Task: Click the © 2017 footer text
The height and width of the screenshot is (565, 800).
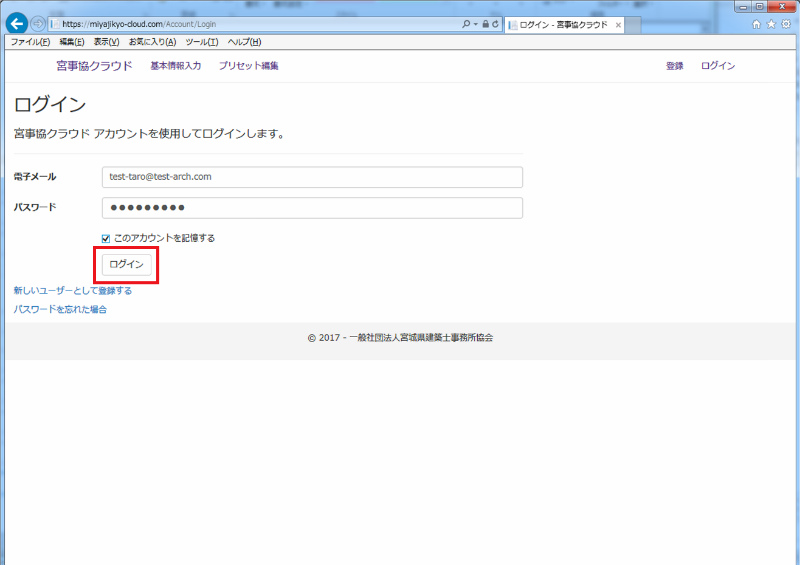Action: point(401,337)
